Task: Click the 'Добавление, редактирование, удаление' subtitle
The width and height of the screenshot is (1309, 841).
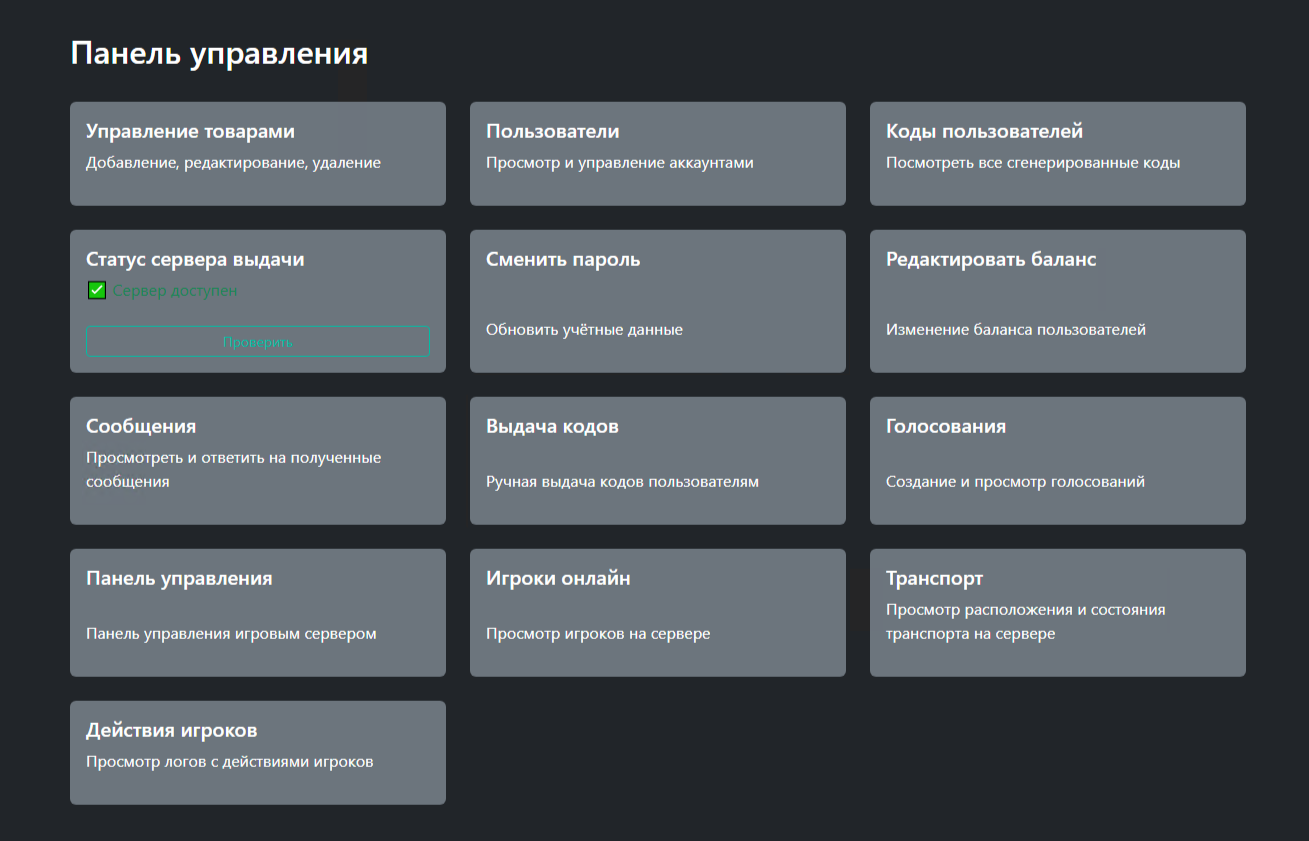Action: click(x=233, y=162)
